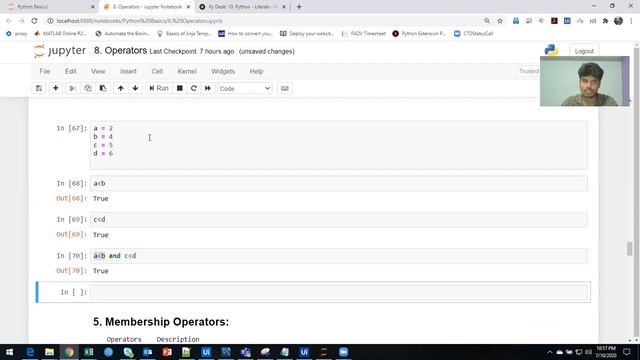The image size is (640, 360).
Task: Open the Insert menu
Action: click(x=128, y=71)
